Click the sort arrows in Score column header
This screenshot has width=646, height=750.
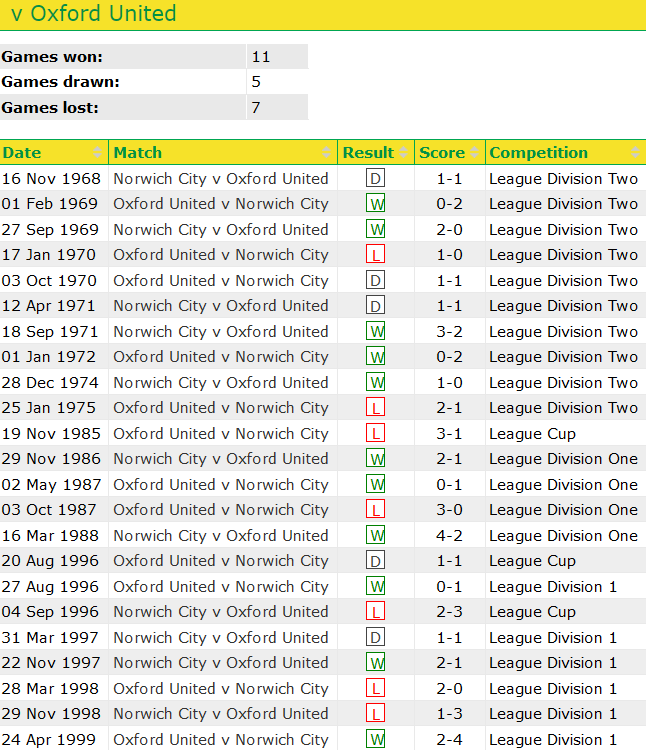(475, 153)
